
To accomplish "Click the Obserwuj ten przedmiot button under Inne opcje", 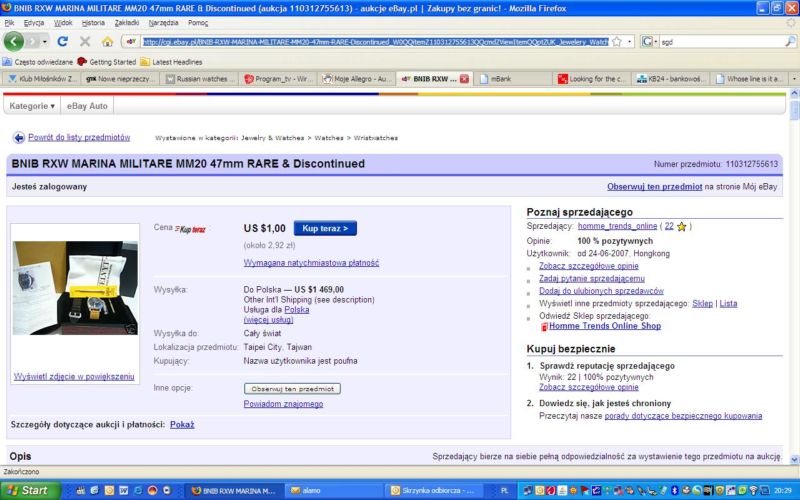I will pyautogui.click(x=292, y=389).
